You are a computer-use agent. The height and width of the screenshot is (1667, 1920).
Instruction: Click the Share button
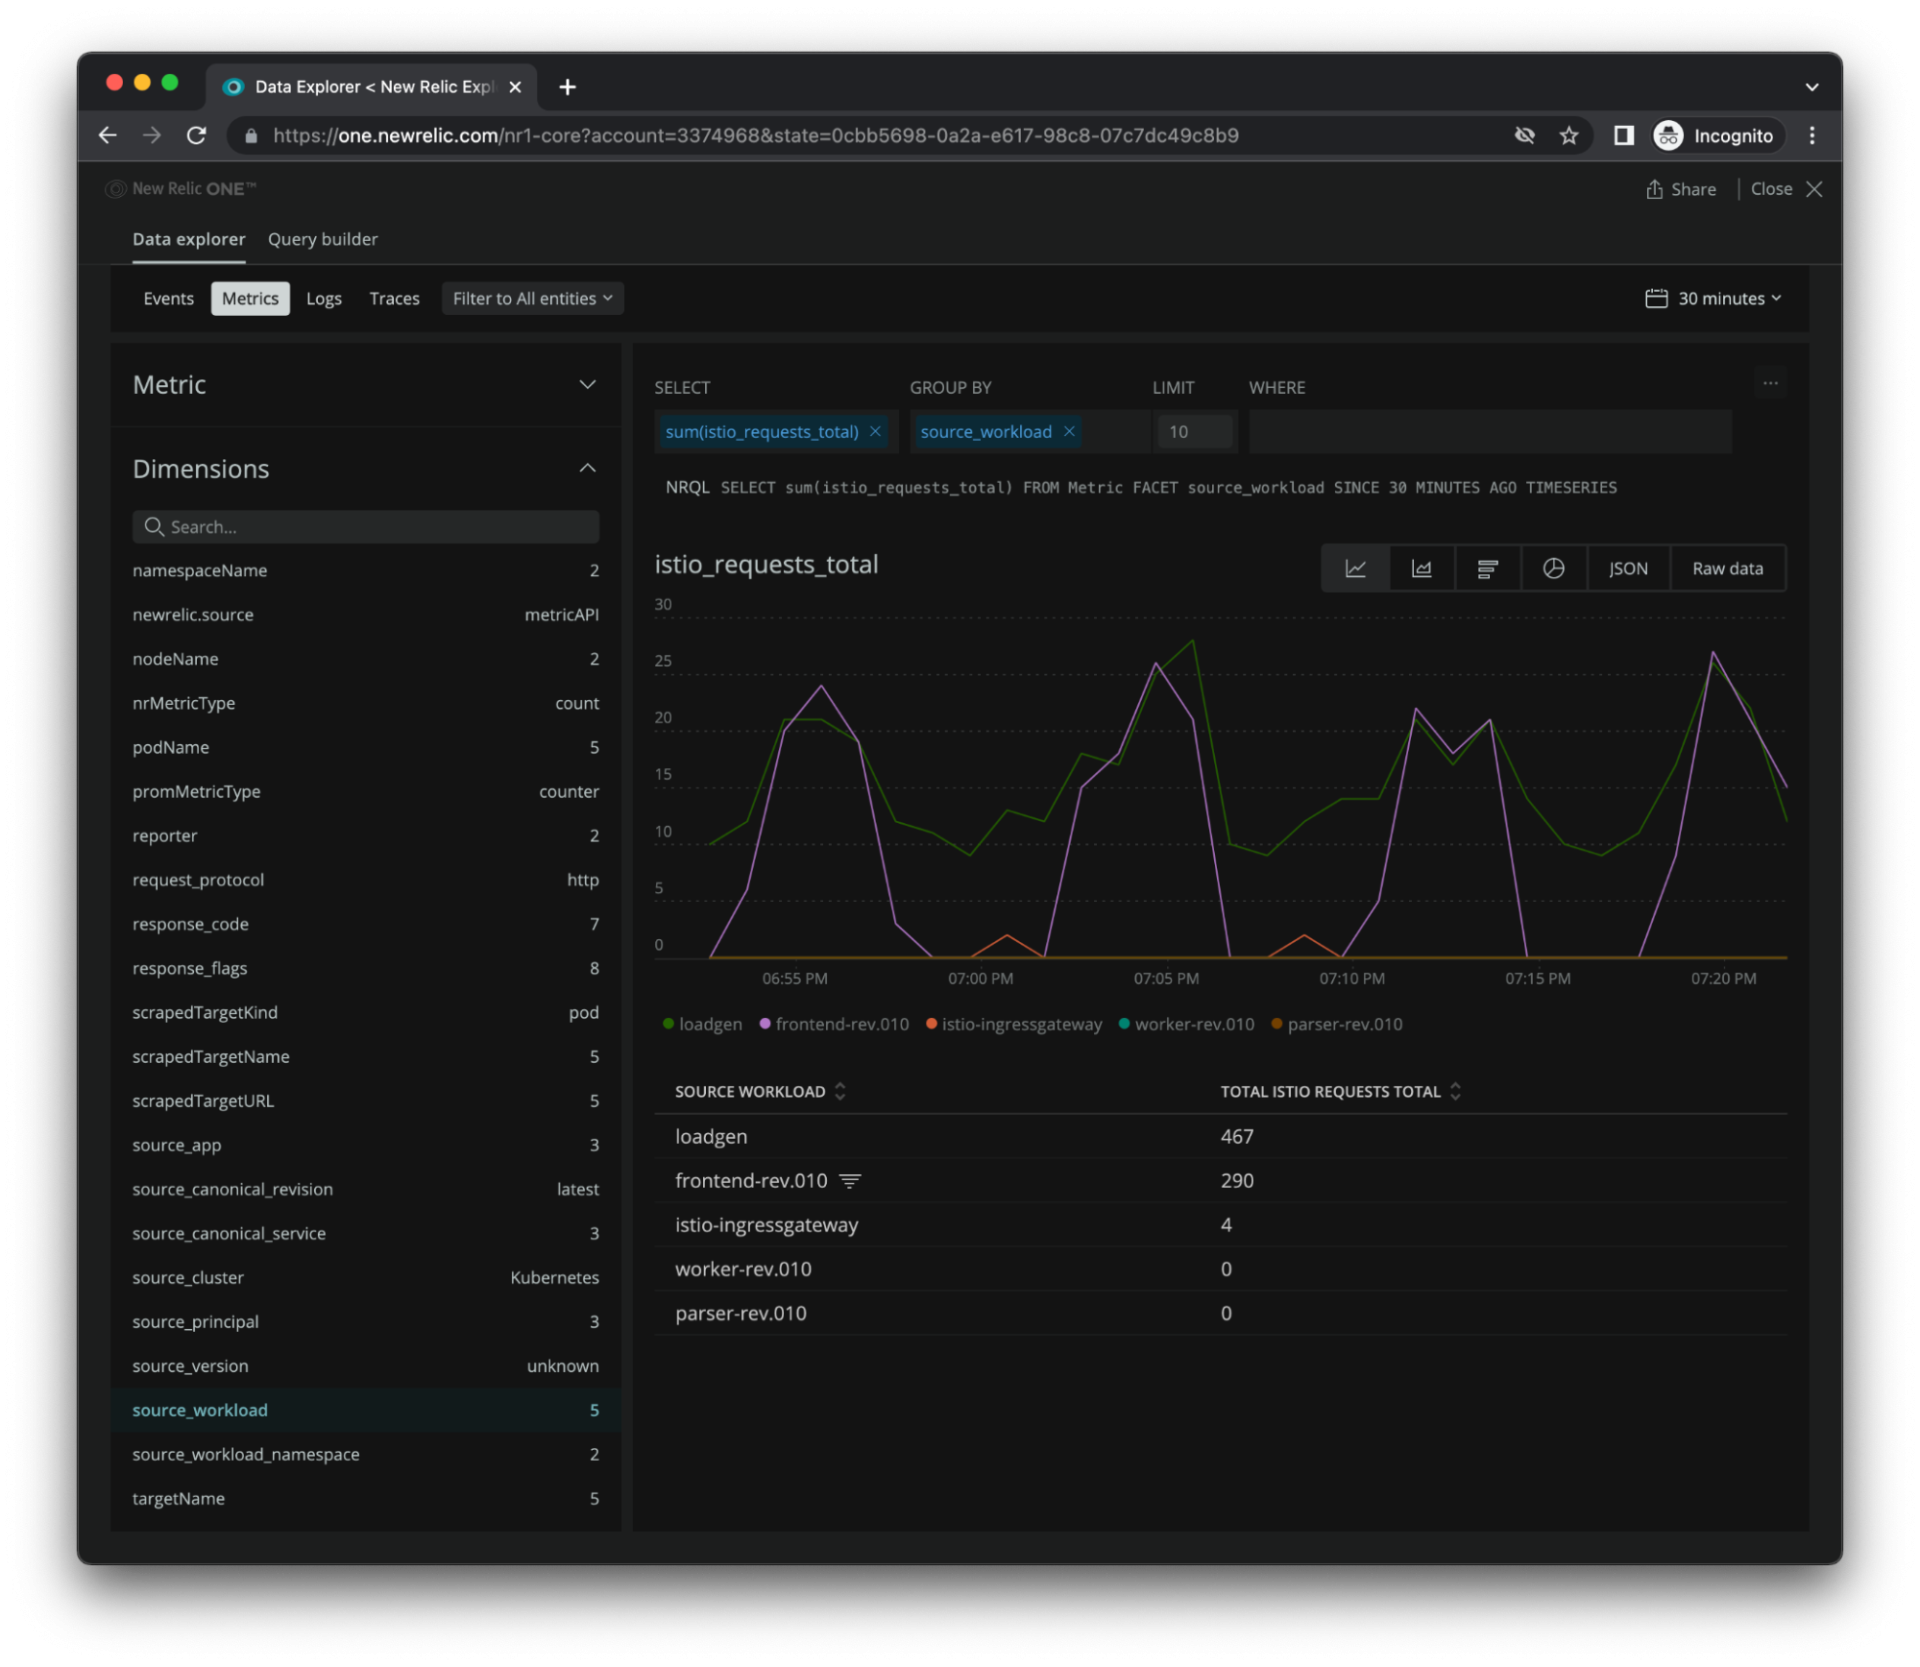pos(1691,189)
